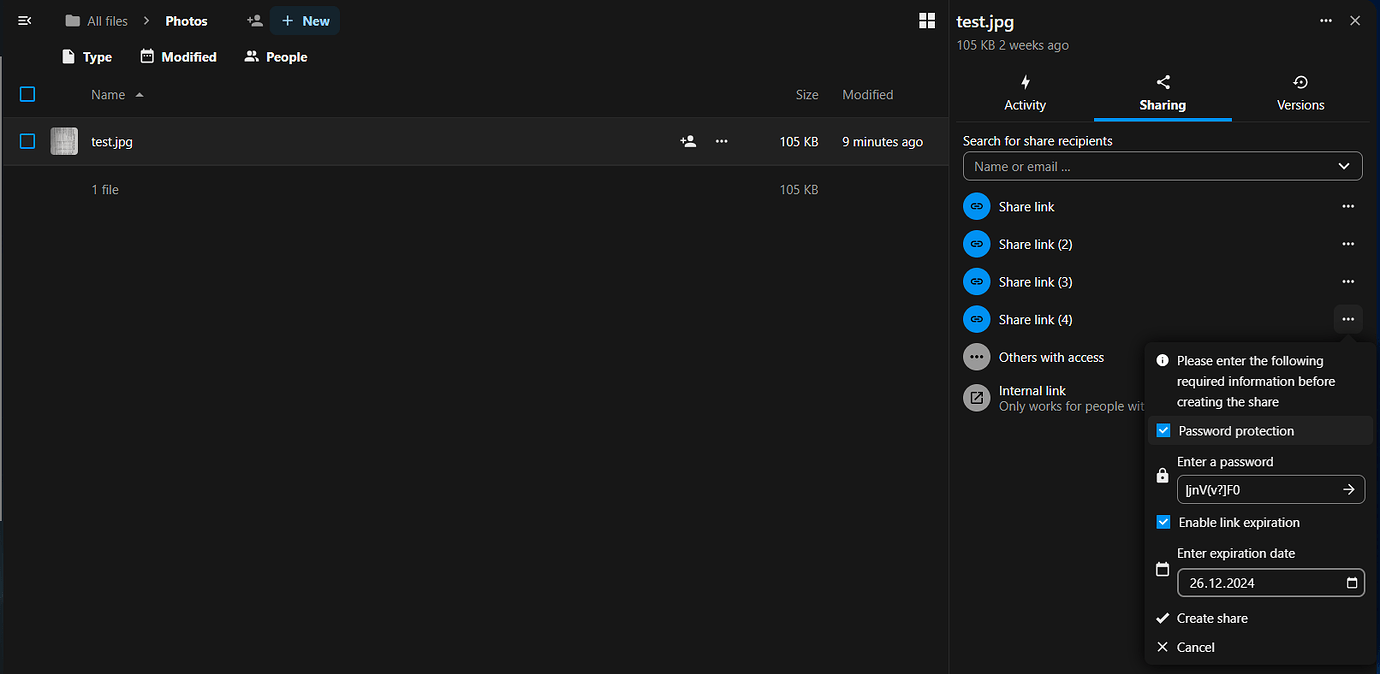Viewport: 1380px width, 674px height.
Task: Click the Share link (4) icon
Action: click(977, 319)
